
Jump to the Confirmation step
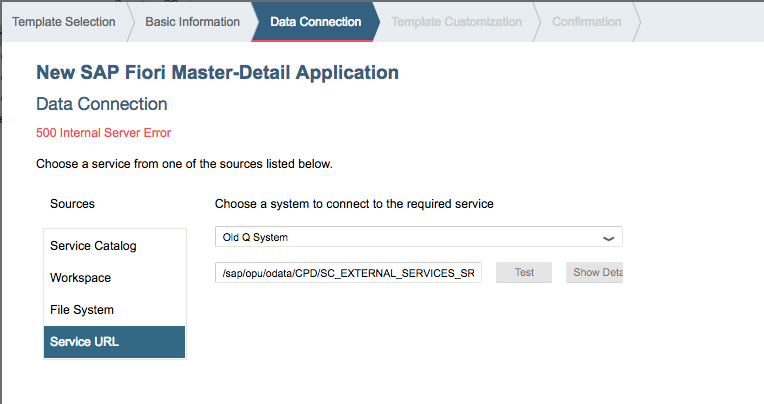(x=587, y=22)
